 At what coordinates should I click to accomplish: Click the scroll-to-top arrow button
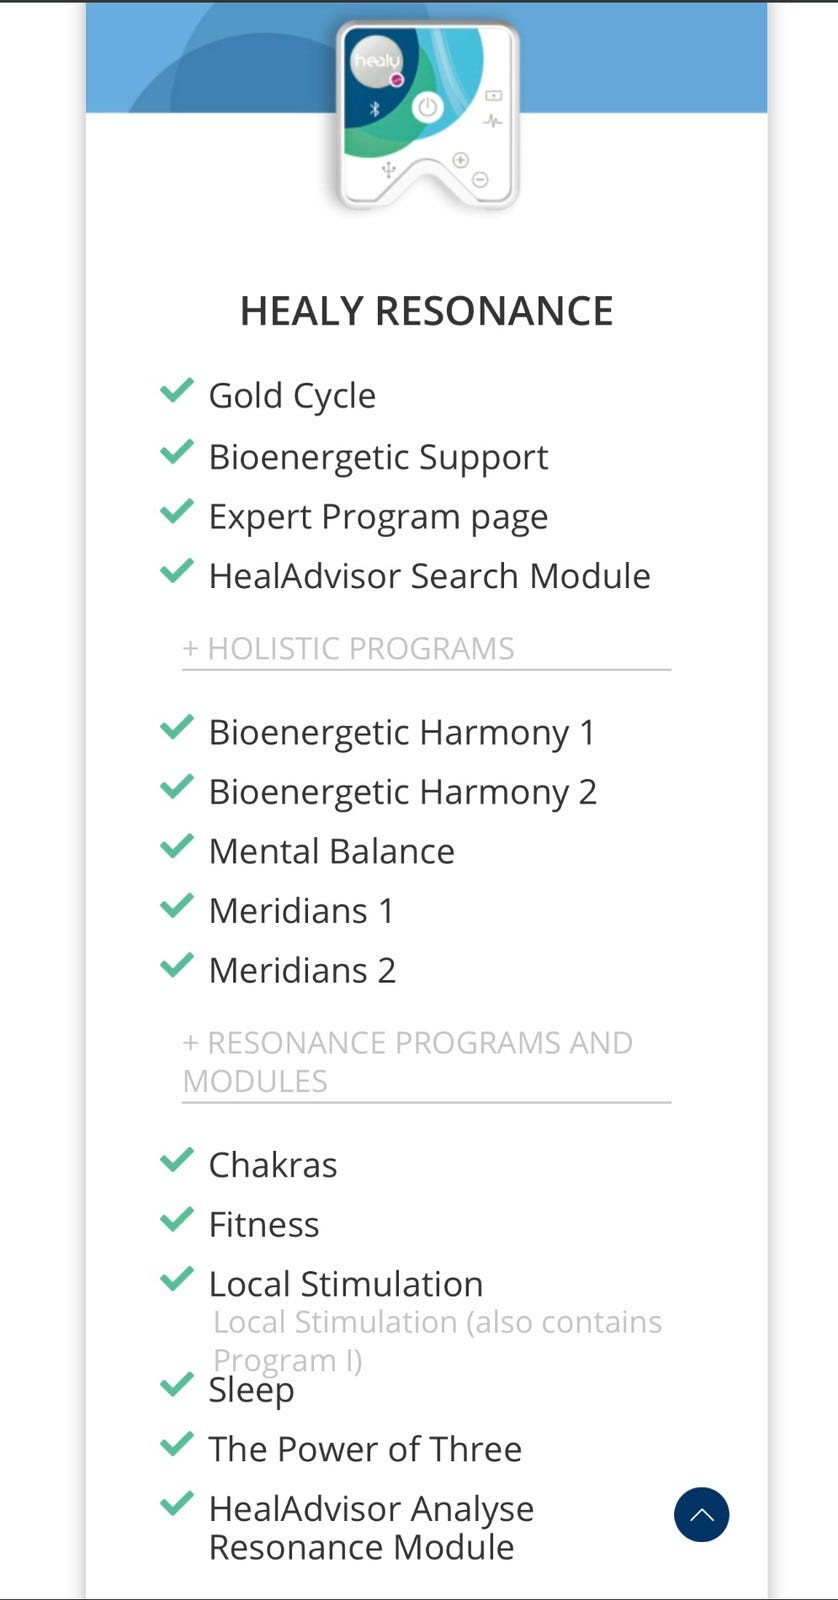click(x=701, y=1514)
